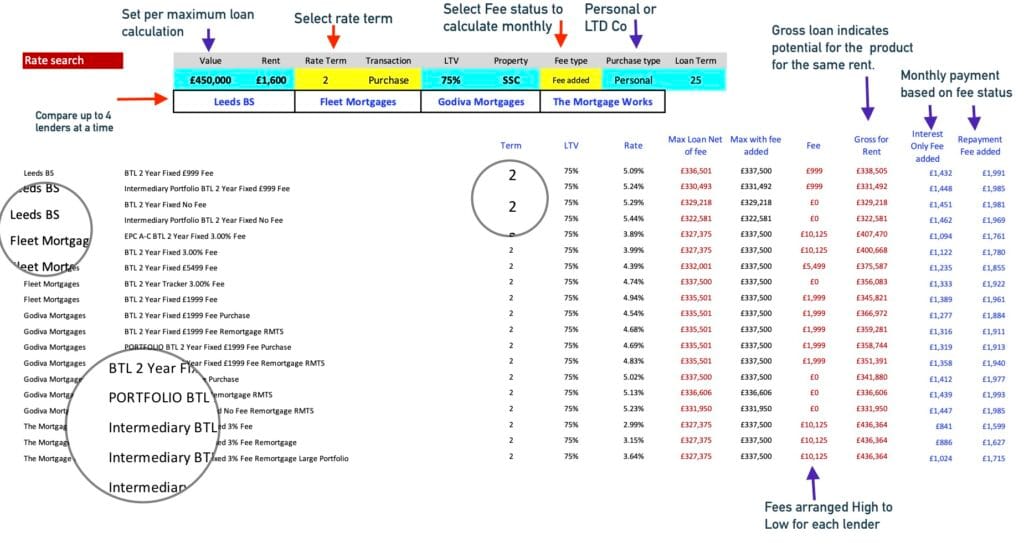This screenshot has height=557, width=1024.
Task: Click the £330,493 max loan cell
Action: pos(696,187)
